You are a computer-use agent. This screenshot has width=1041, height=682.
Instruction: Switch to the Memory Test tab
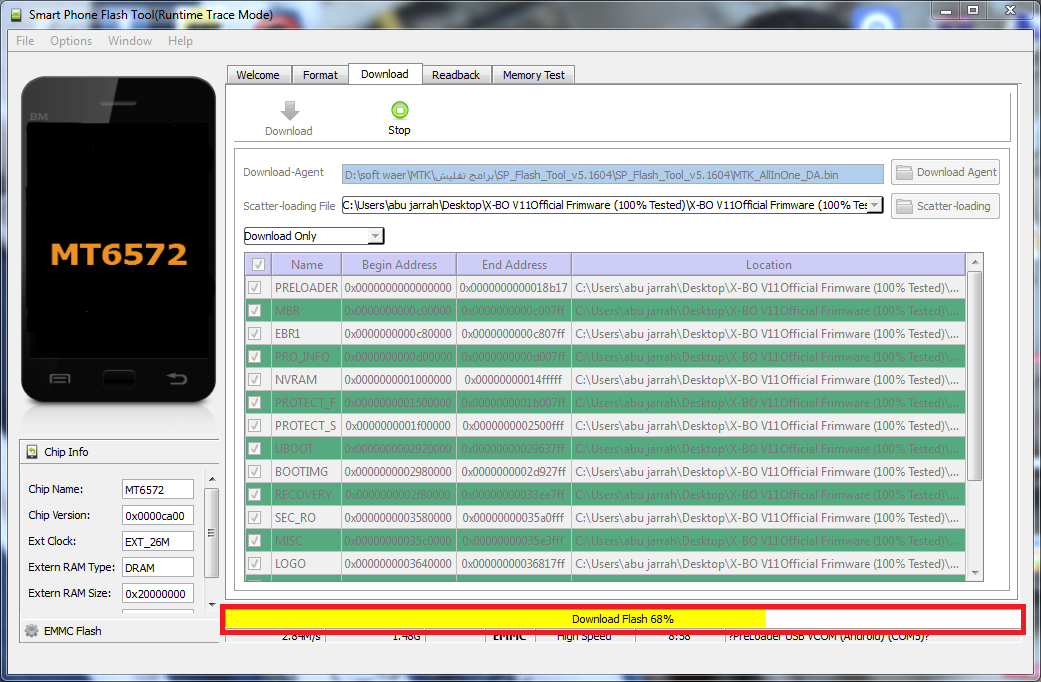click(x=533, y=75)
